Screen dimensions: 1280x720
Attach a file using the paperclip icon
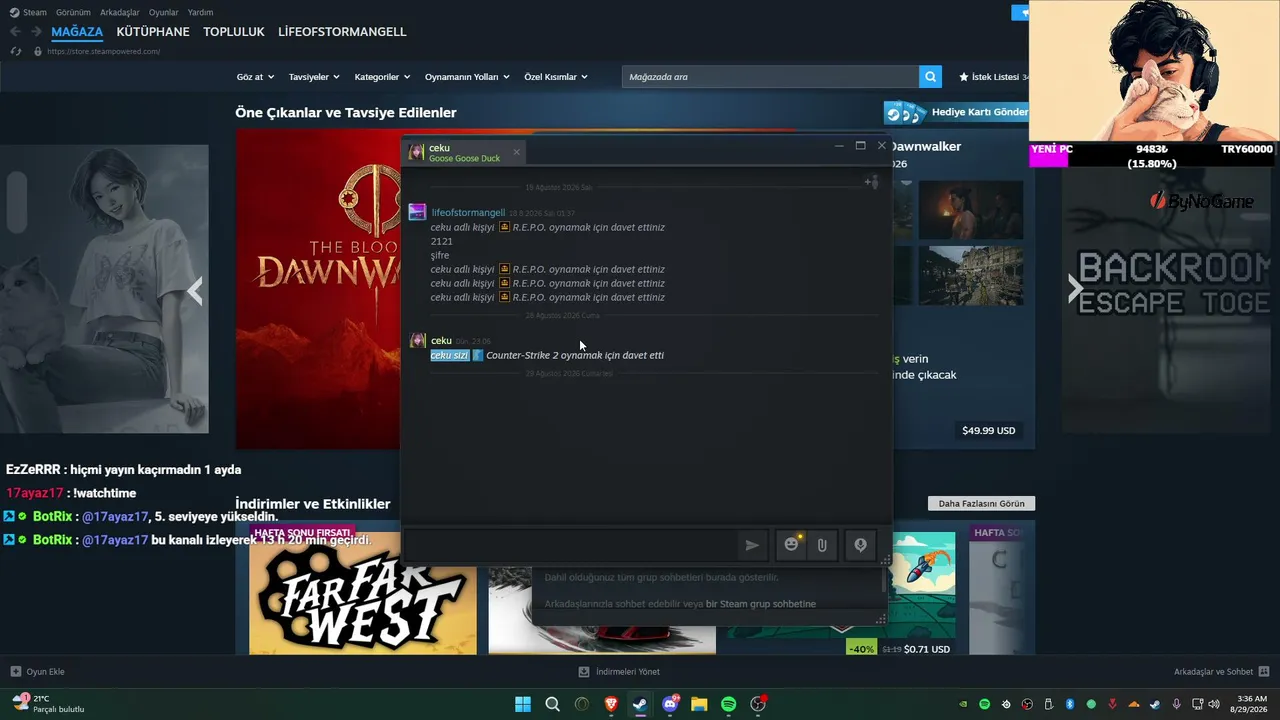(822, 545)
